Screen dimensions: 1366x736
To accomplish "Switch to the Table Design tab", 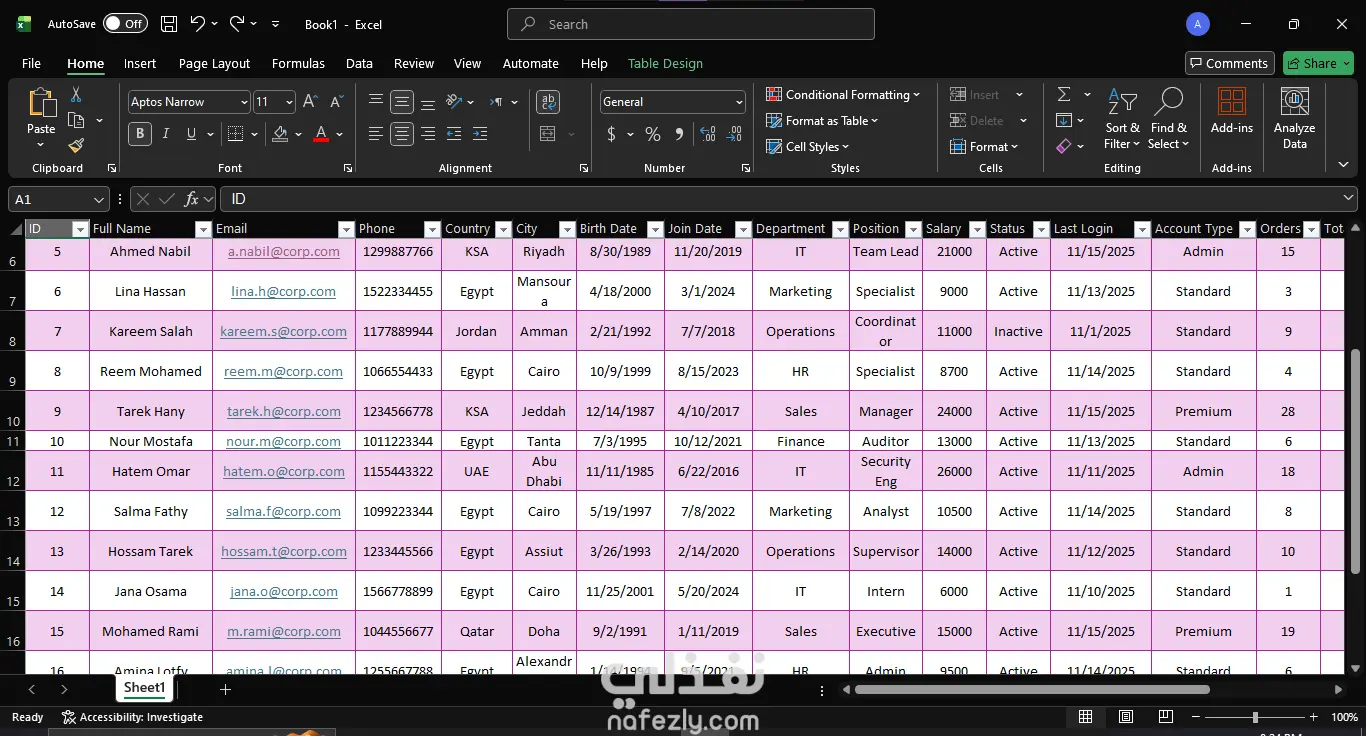I will pos(665,63).
